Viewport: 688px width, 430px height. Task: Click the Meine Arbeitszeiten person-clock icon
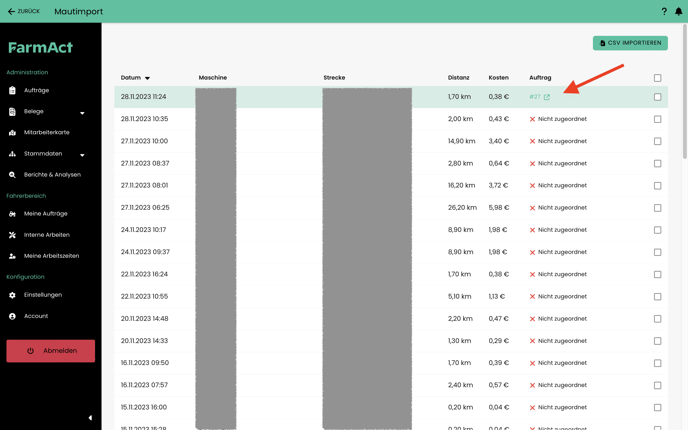coord(12,256)
